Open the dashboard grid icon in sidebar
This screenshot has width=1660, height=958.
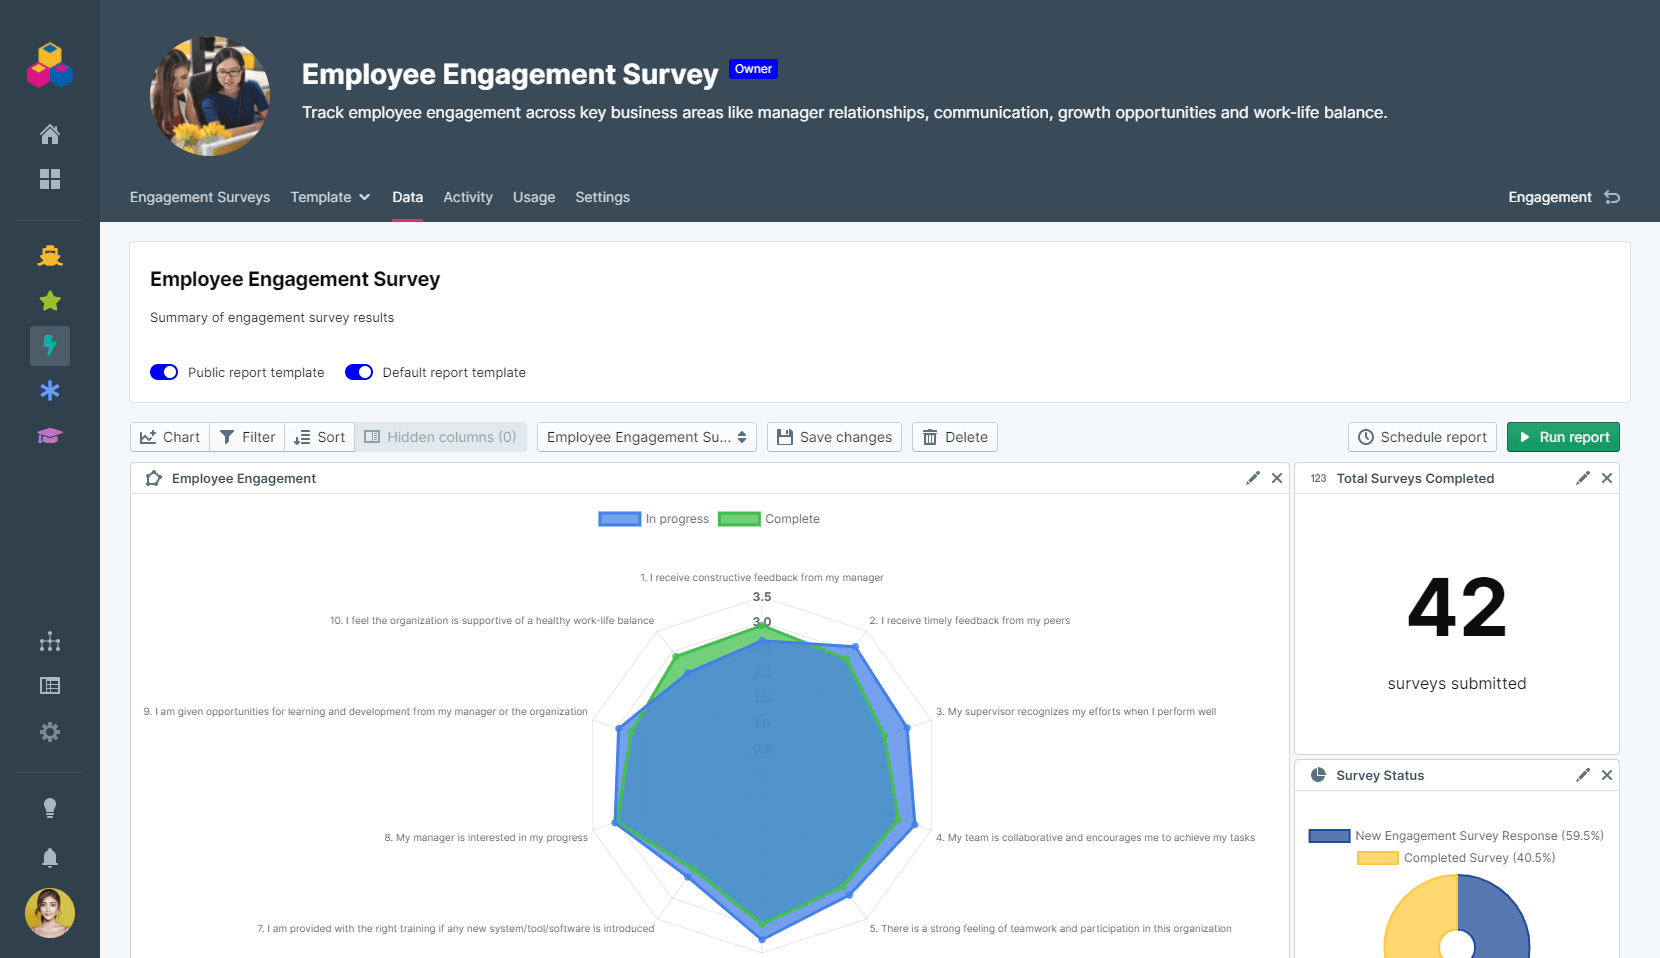[x=50, y=179]
